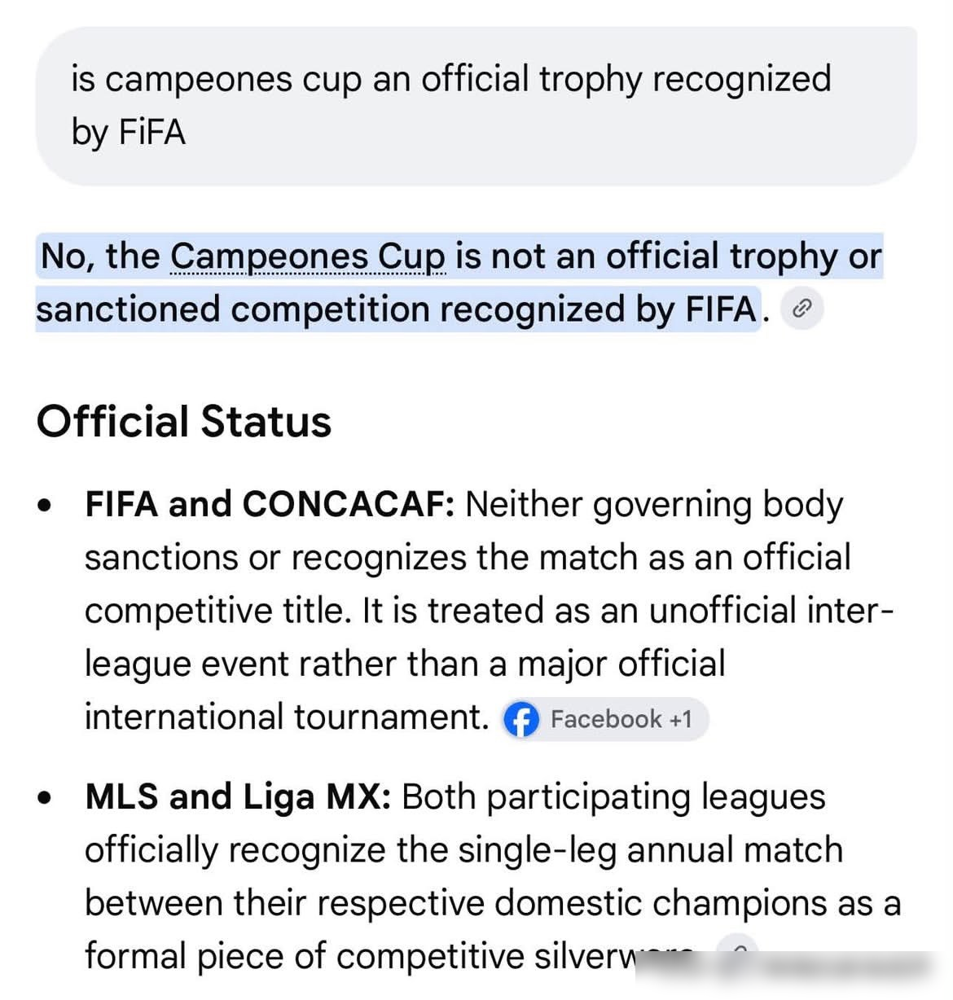Click the "Official Status" heading
This screenshot has height=1000, width=953.
[184, 422]
